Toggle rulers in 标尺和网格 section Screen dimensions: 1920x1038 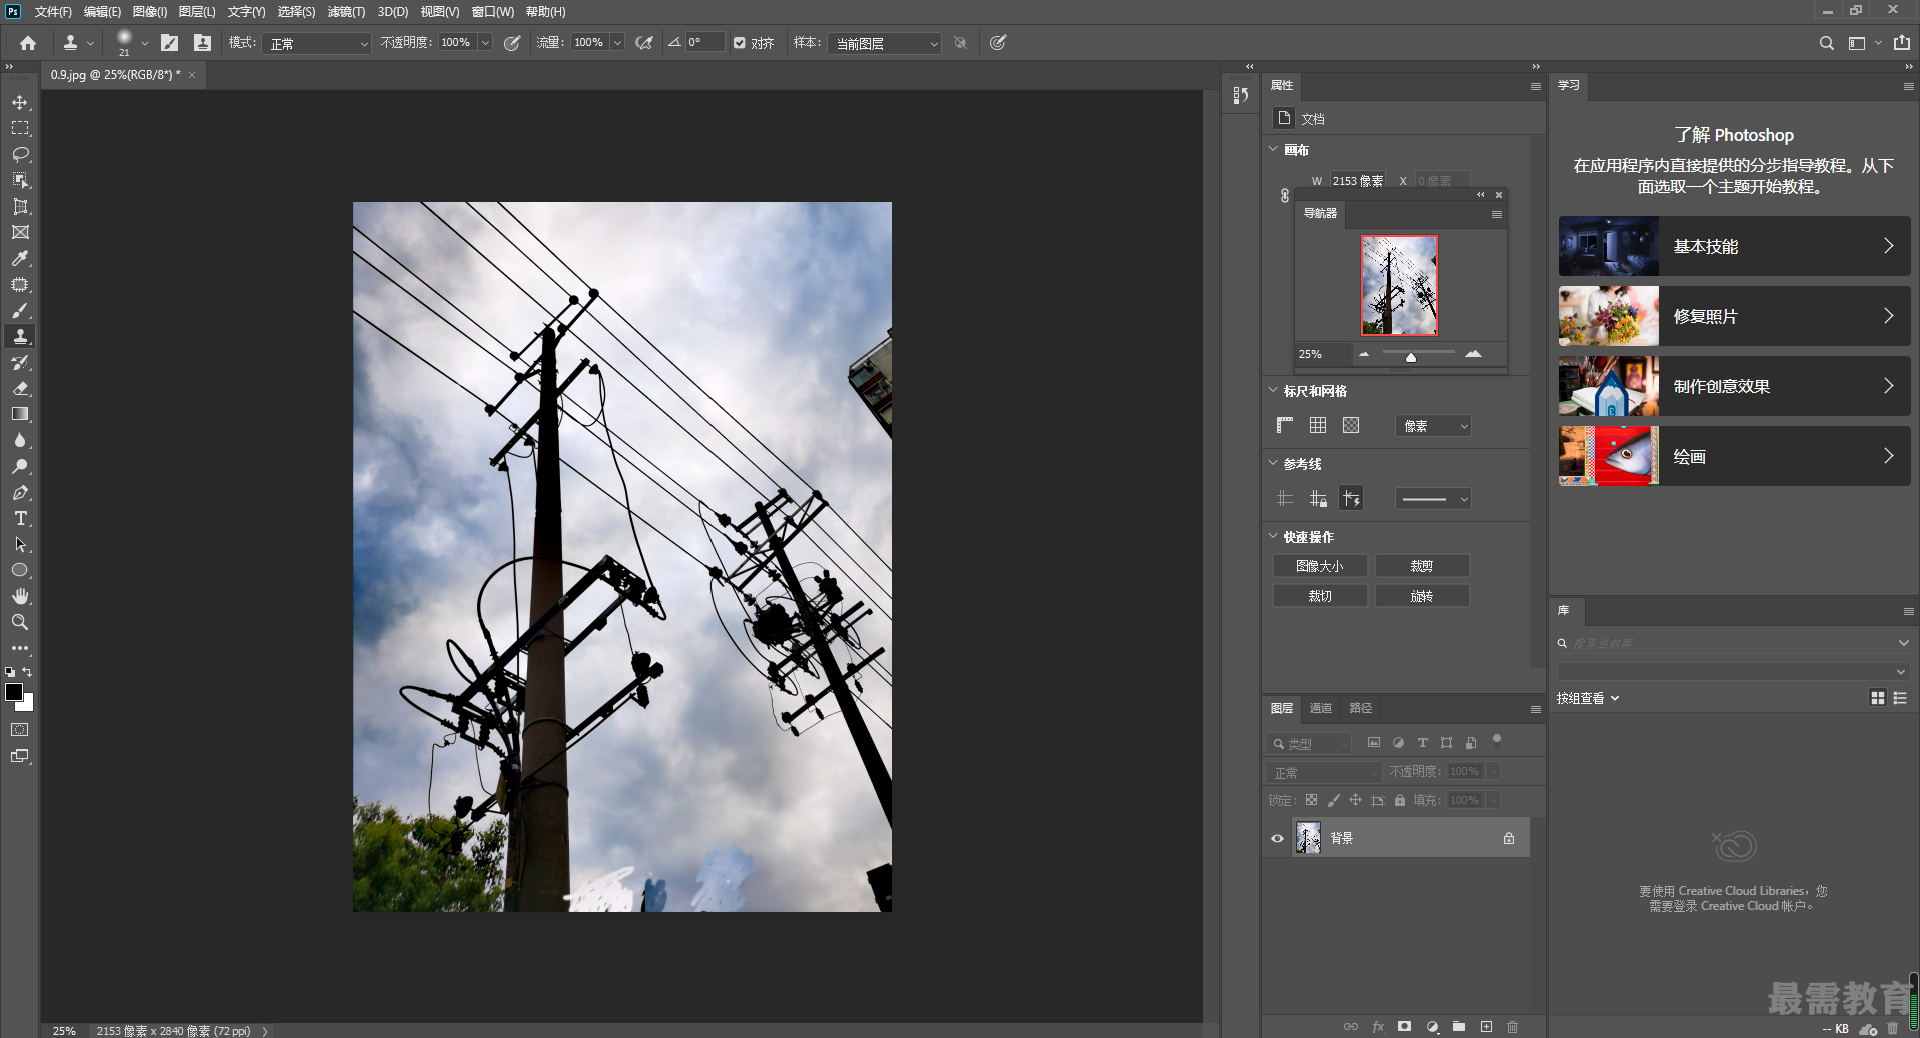[x=1285, y=425]
